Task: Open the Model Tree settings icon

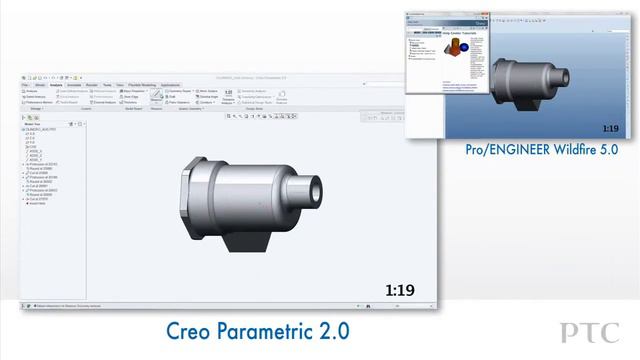Action: pyautogui.click(x=71, y=124)
